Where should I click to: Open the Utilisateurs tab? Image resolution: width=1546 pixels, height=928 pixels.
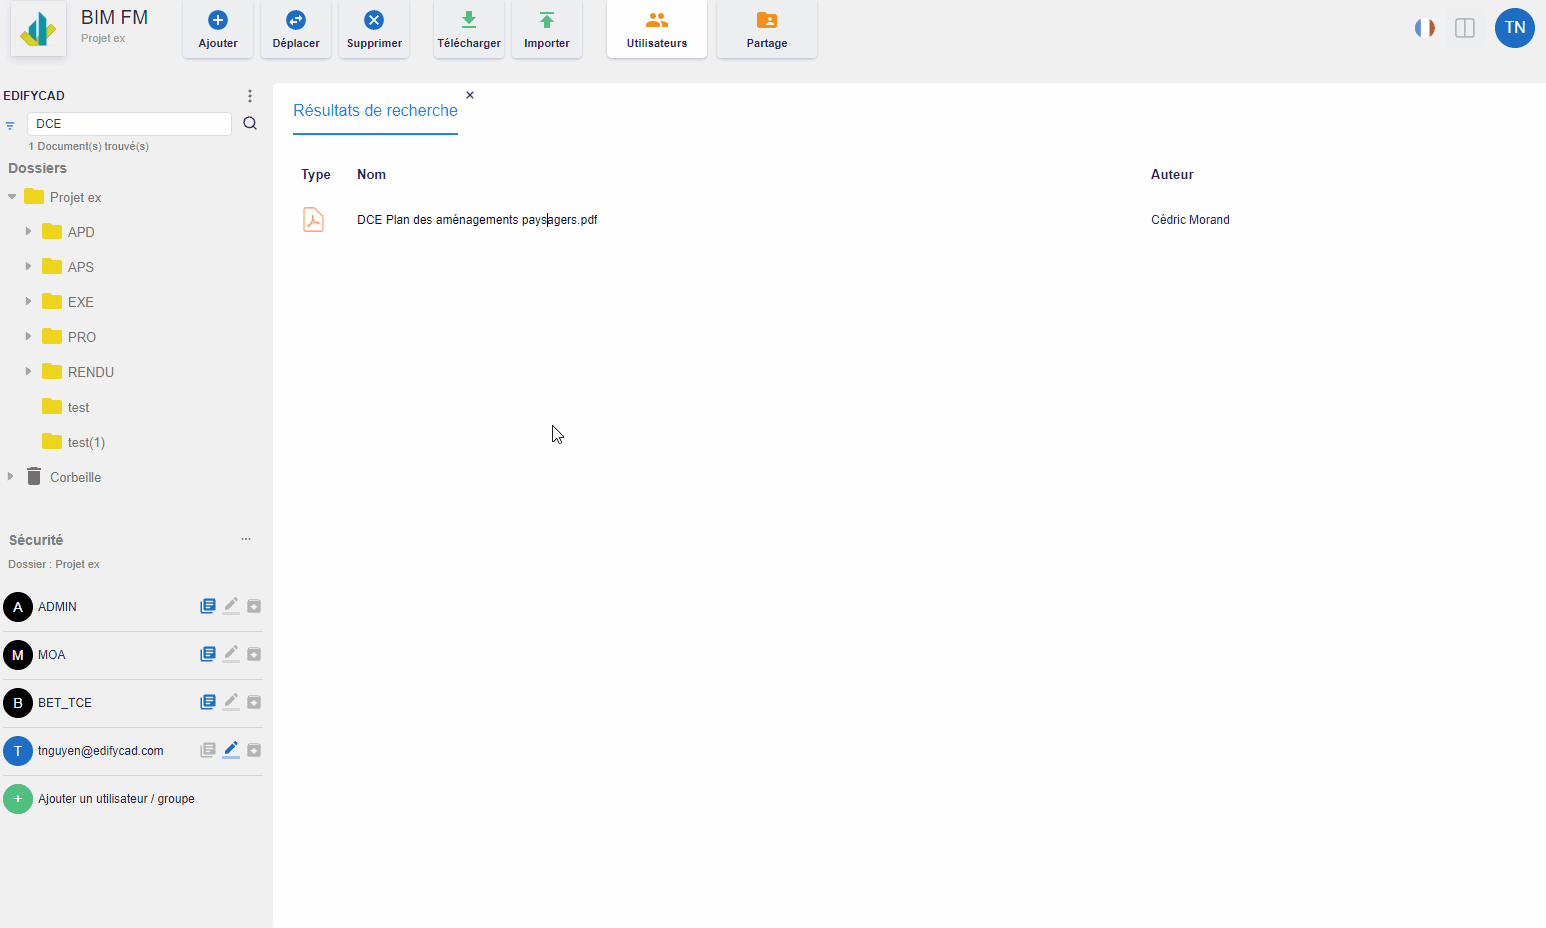[657, 30]
